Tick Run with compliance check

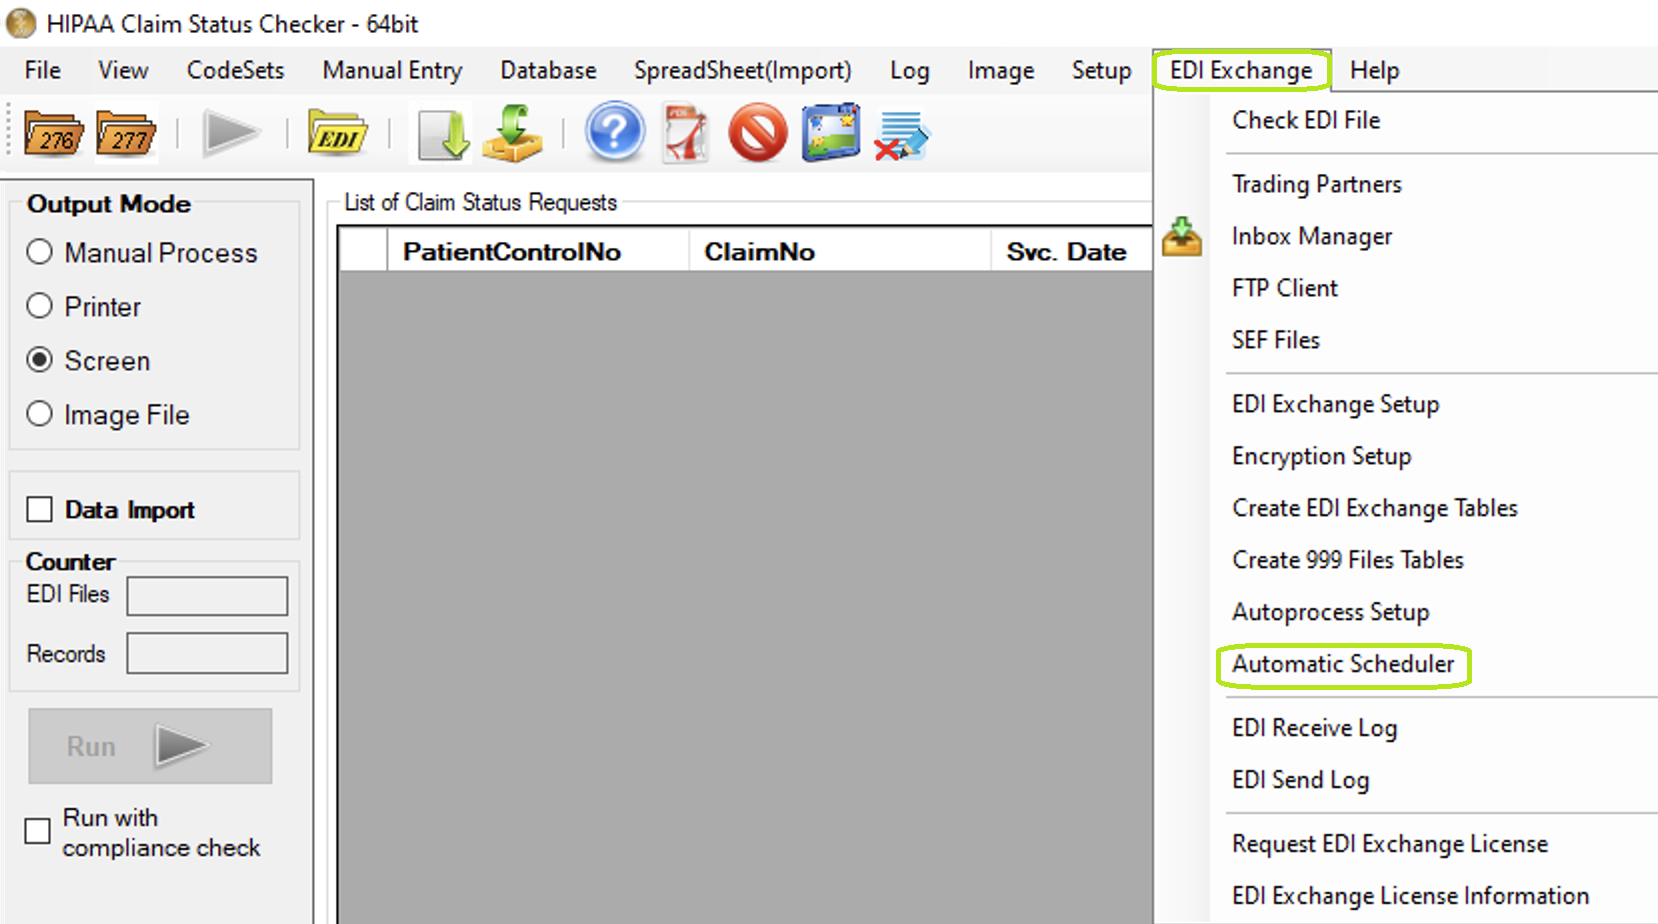38,831
